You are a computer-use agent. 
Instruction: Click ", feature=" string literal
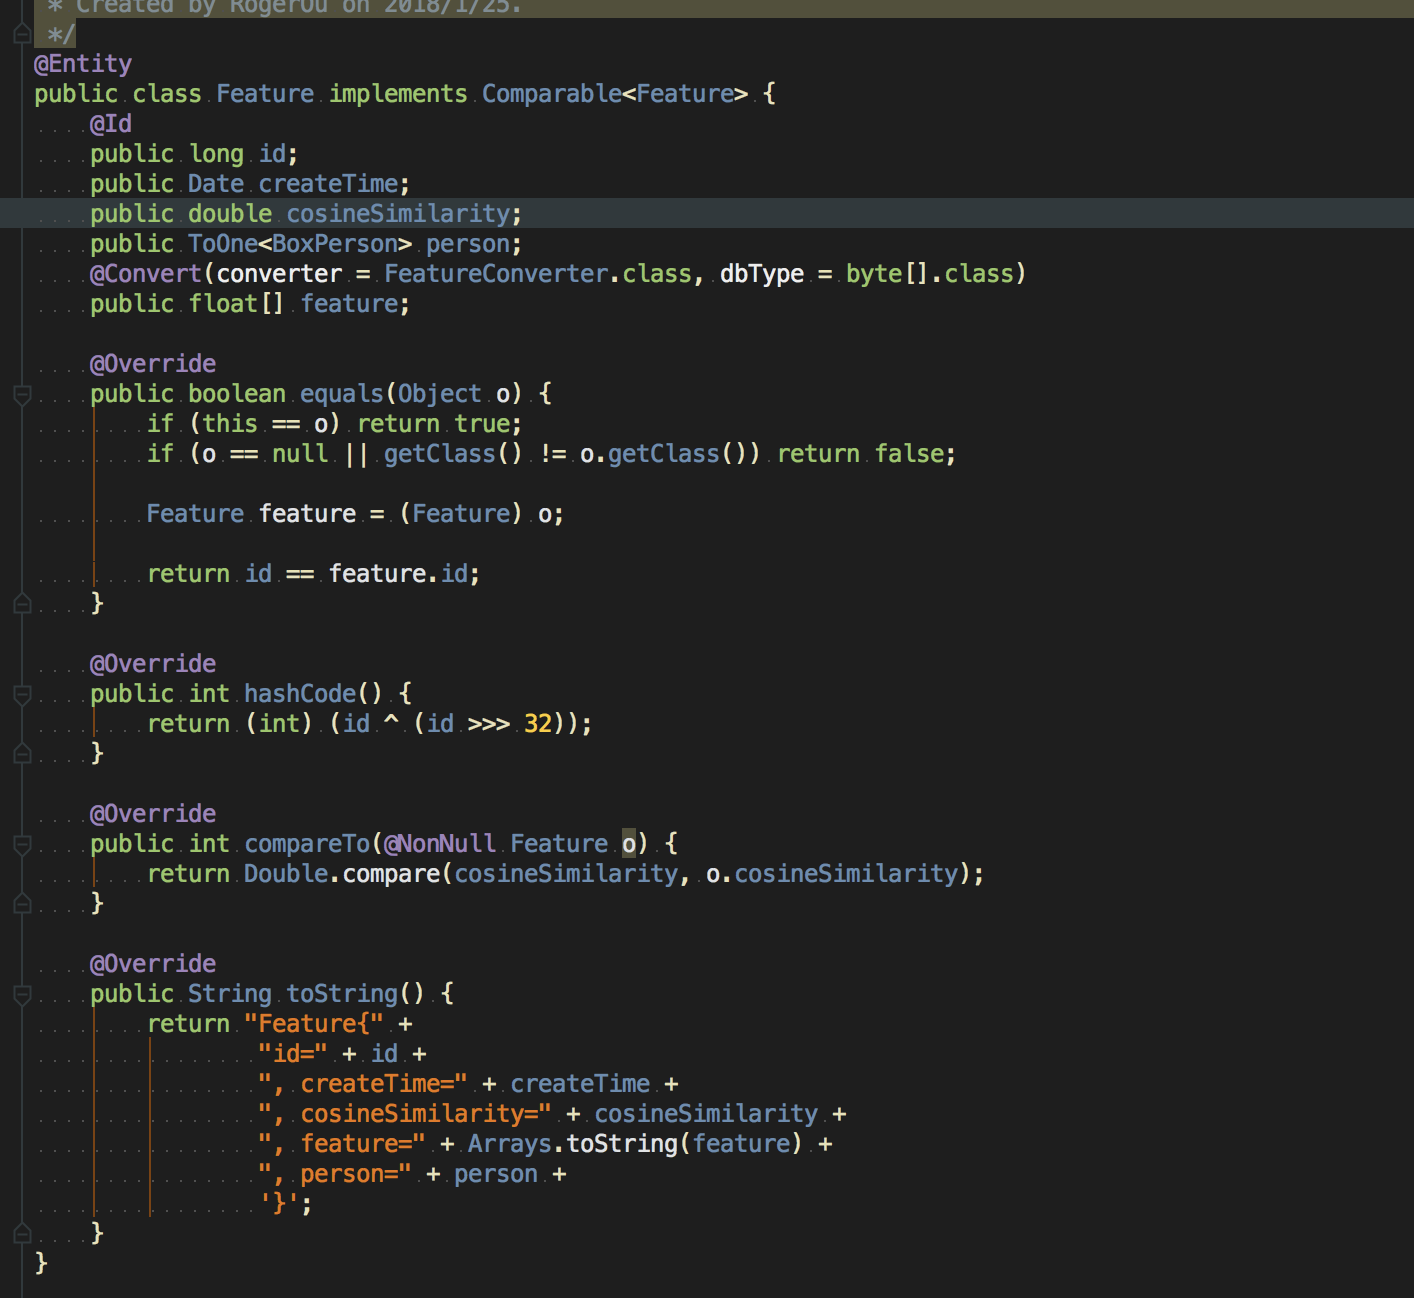[342, 1144]
